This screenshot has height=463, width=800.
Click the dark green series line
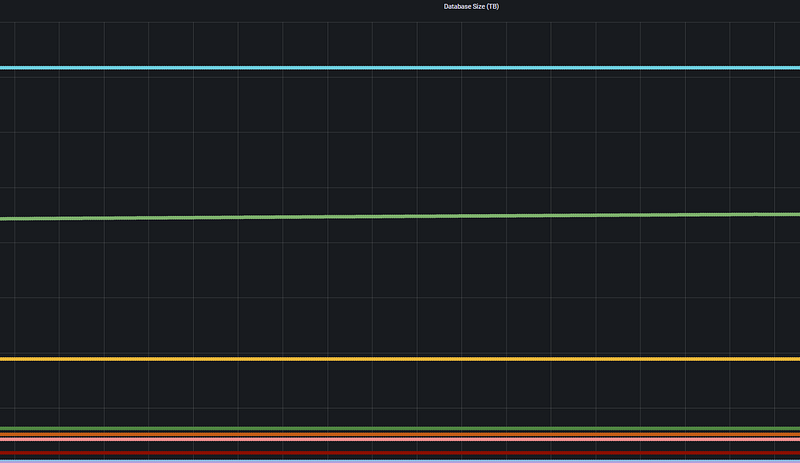(x=400, y=429)
